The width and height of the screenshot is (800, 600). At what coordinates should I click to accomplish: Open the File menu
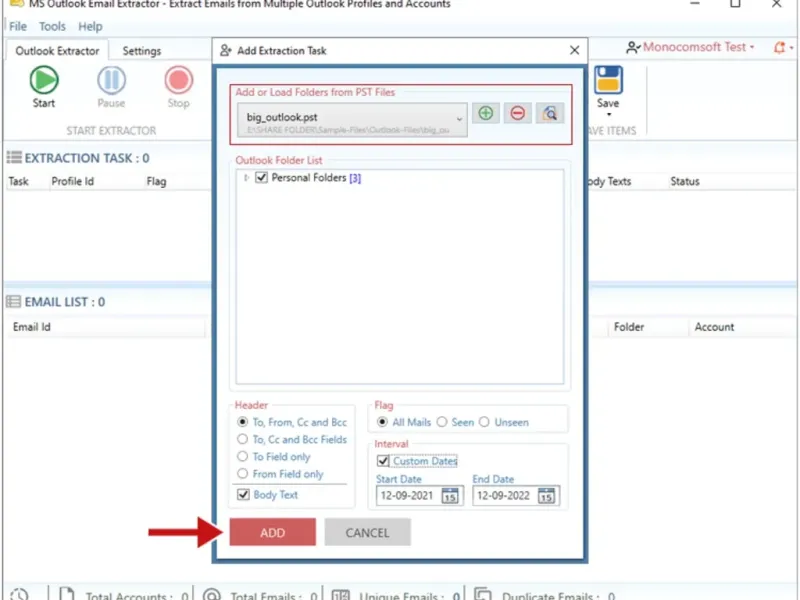point(18,27)
